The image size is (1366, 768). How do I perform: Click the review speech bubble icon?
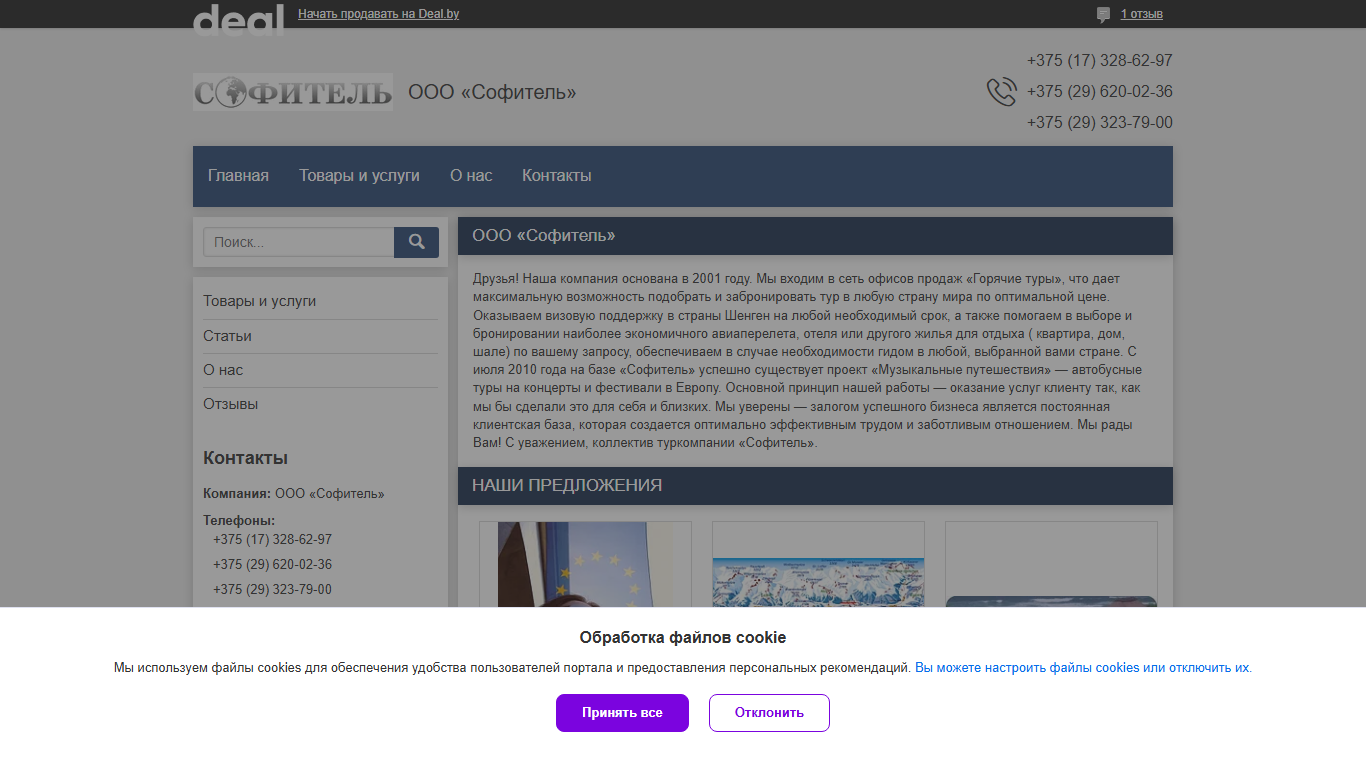click(x=1103, y=15)
